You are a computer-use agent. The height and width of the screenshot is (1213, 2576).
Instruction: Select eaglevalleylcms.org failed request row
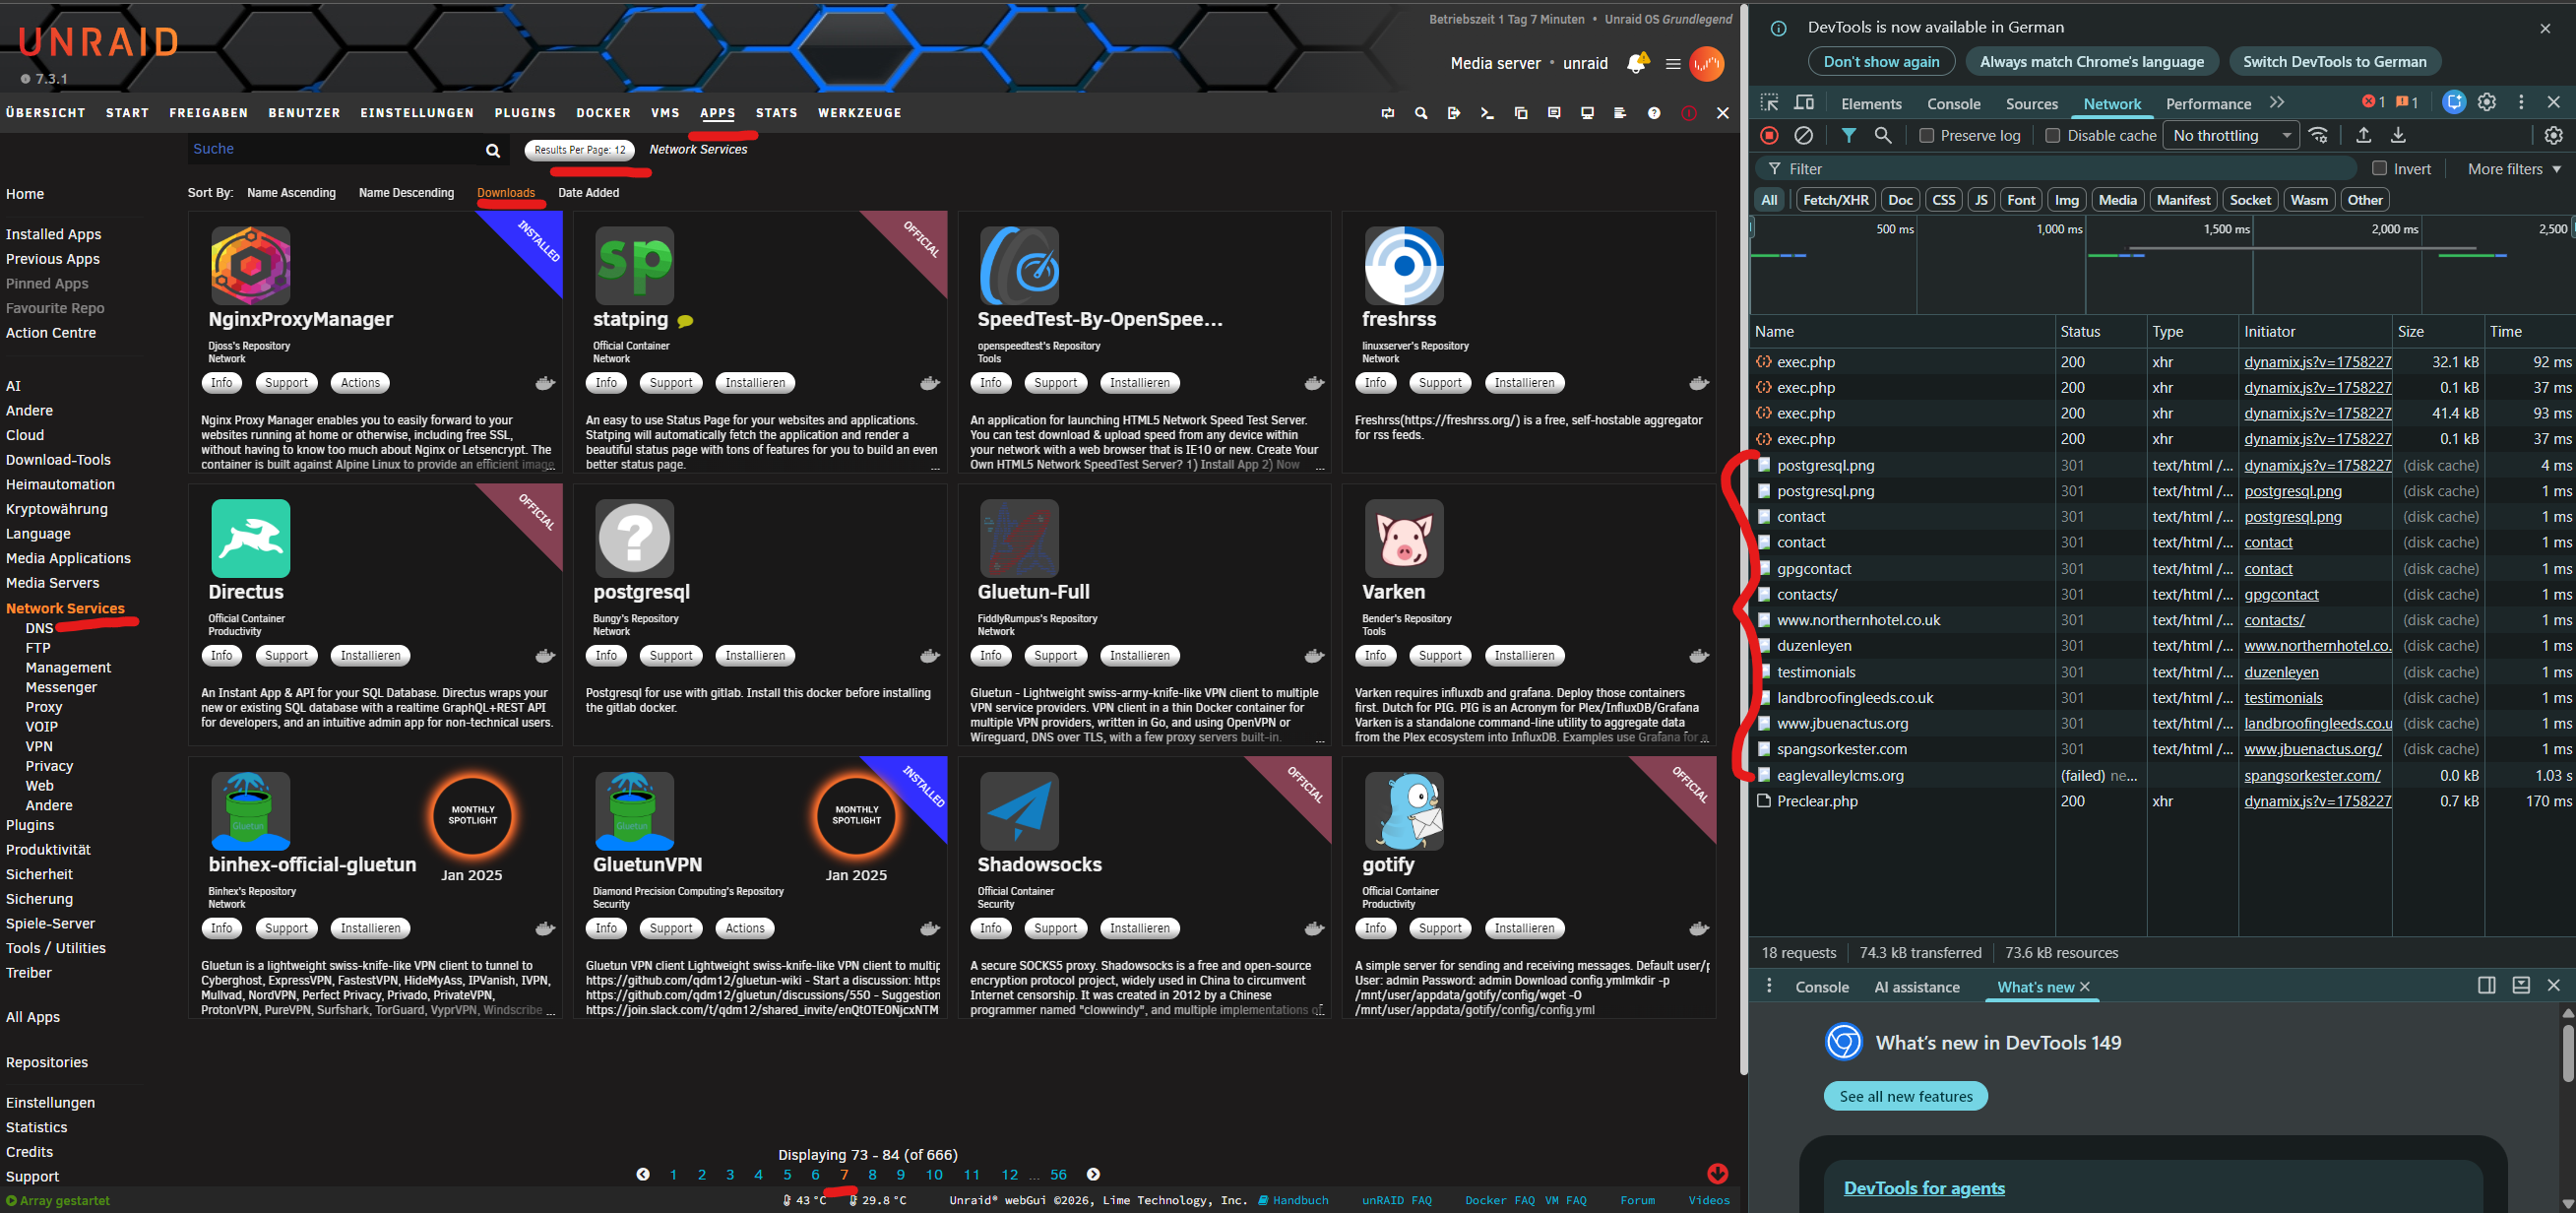coord(2162,775)
